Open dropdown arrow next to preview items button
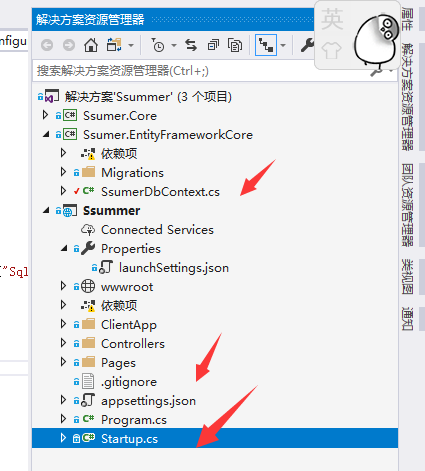 point(283,45)
